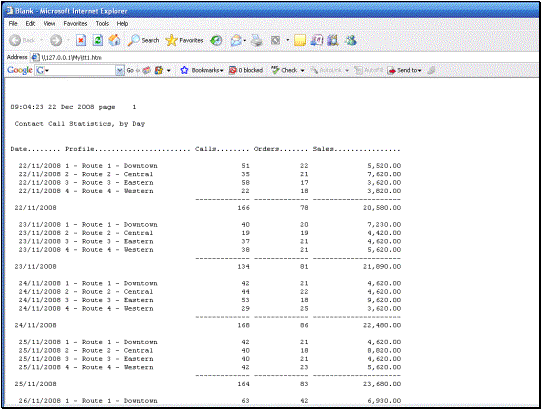Open the Google search box dropdown
Screen dimensions: 541x409
pos(120,70)
